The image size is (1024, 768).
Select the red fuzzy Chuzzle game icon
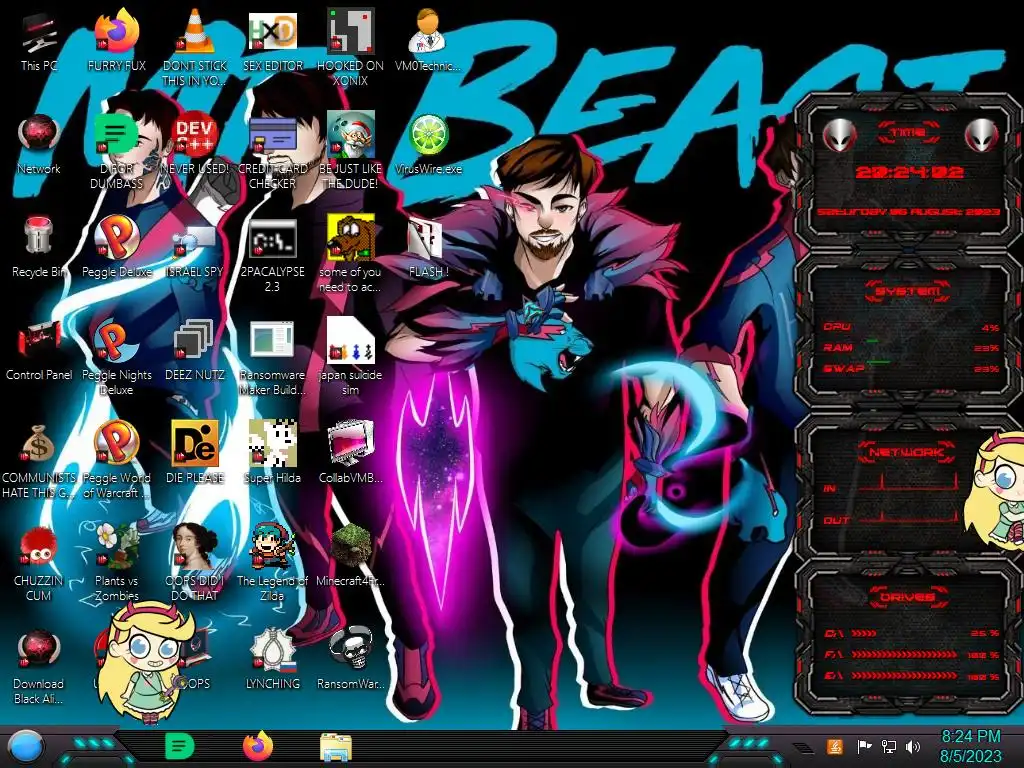(x=39, y=563)
